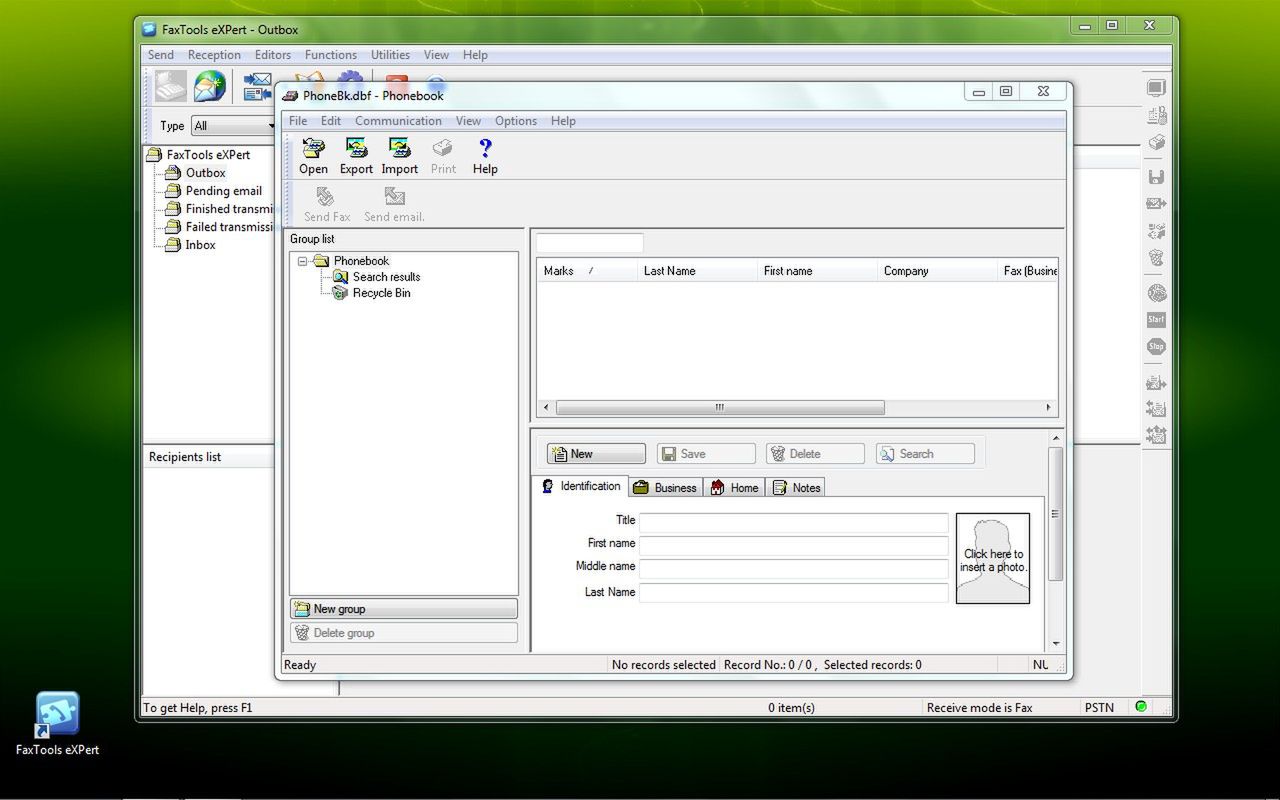The width and height of the screenshot is (1280, 800).
Task: Switch to the Notes tab
Action: pos(796,487)
